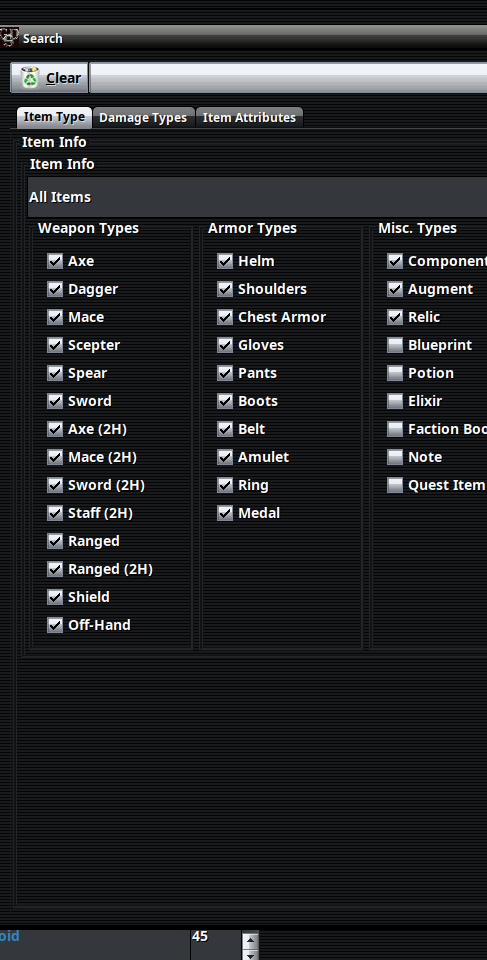Viewport: 487px width, 960px height.
Task: Decrease the value with the down arrow
Action: click(x=251, y=954)
